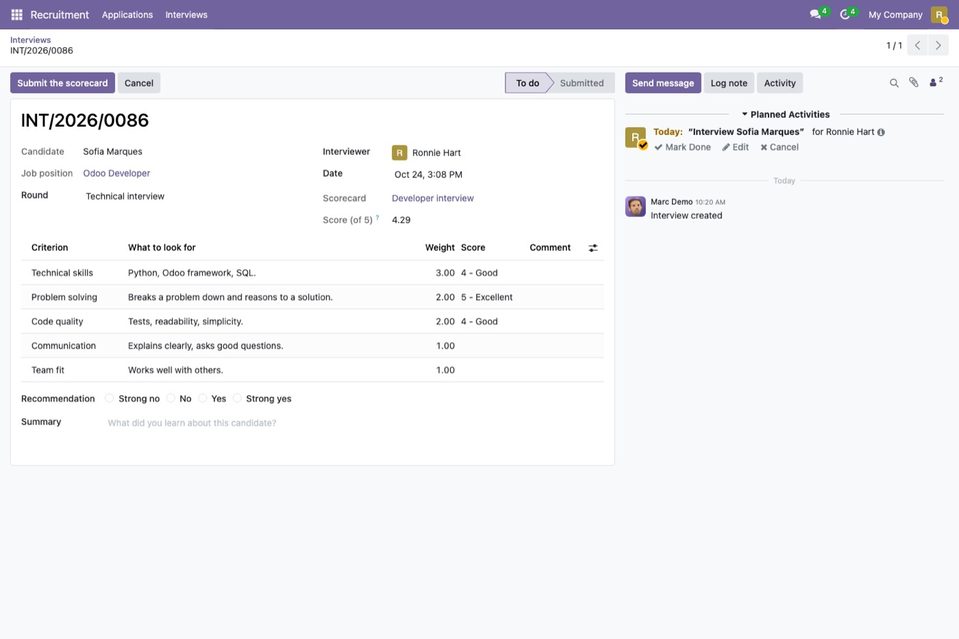Click the Send message button

coord(663,83)
